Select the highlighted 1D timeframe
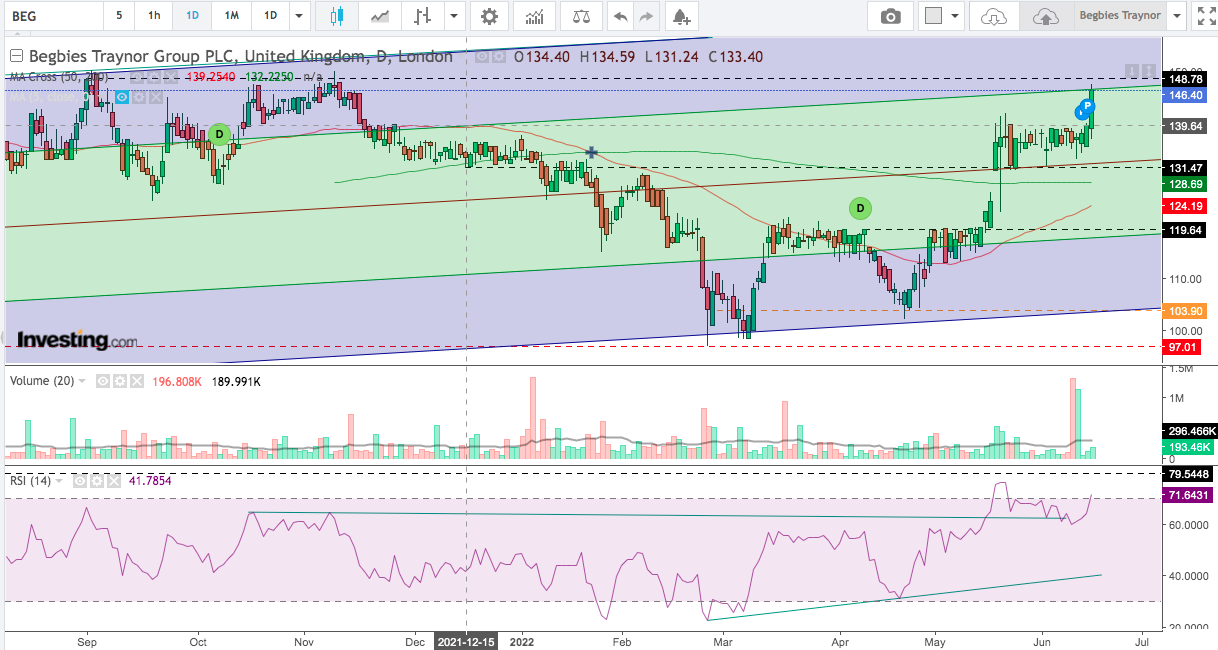Viewport: 1218px width, 650px height. (x=191, y=16)
